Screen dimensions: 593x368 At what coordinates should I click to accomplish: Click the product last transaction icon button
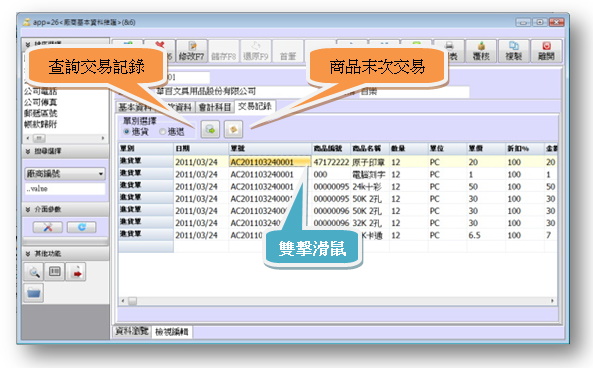pos(233,130)
